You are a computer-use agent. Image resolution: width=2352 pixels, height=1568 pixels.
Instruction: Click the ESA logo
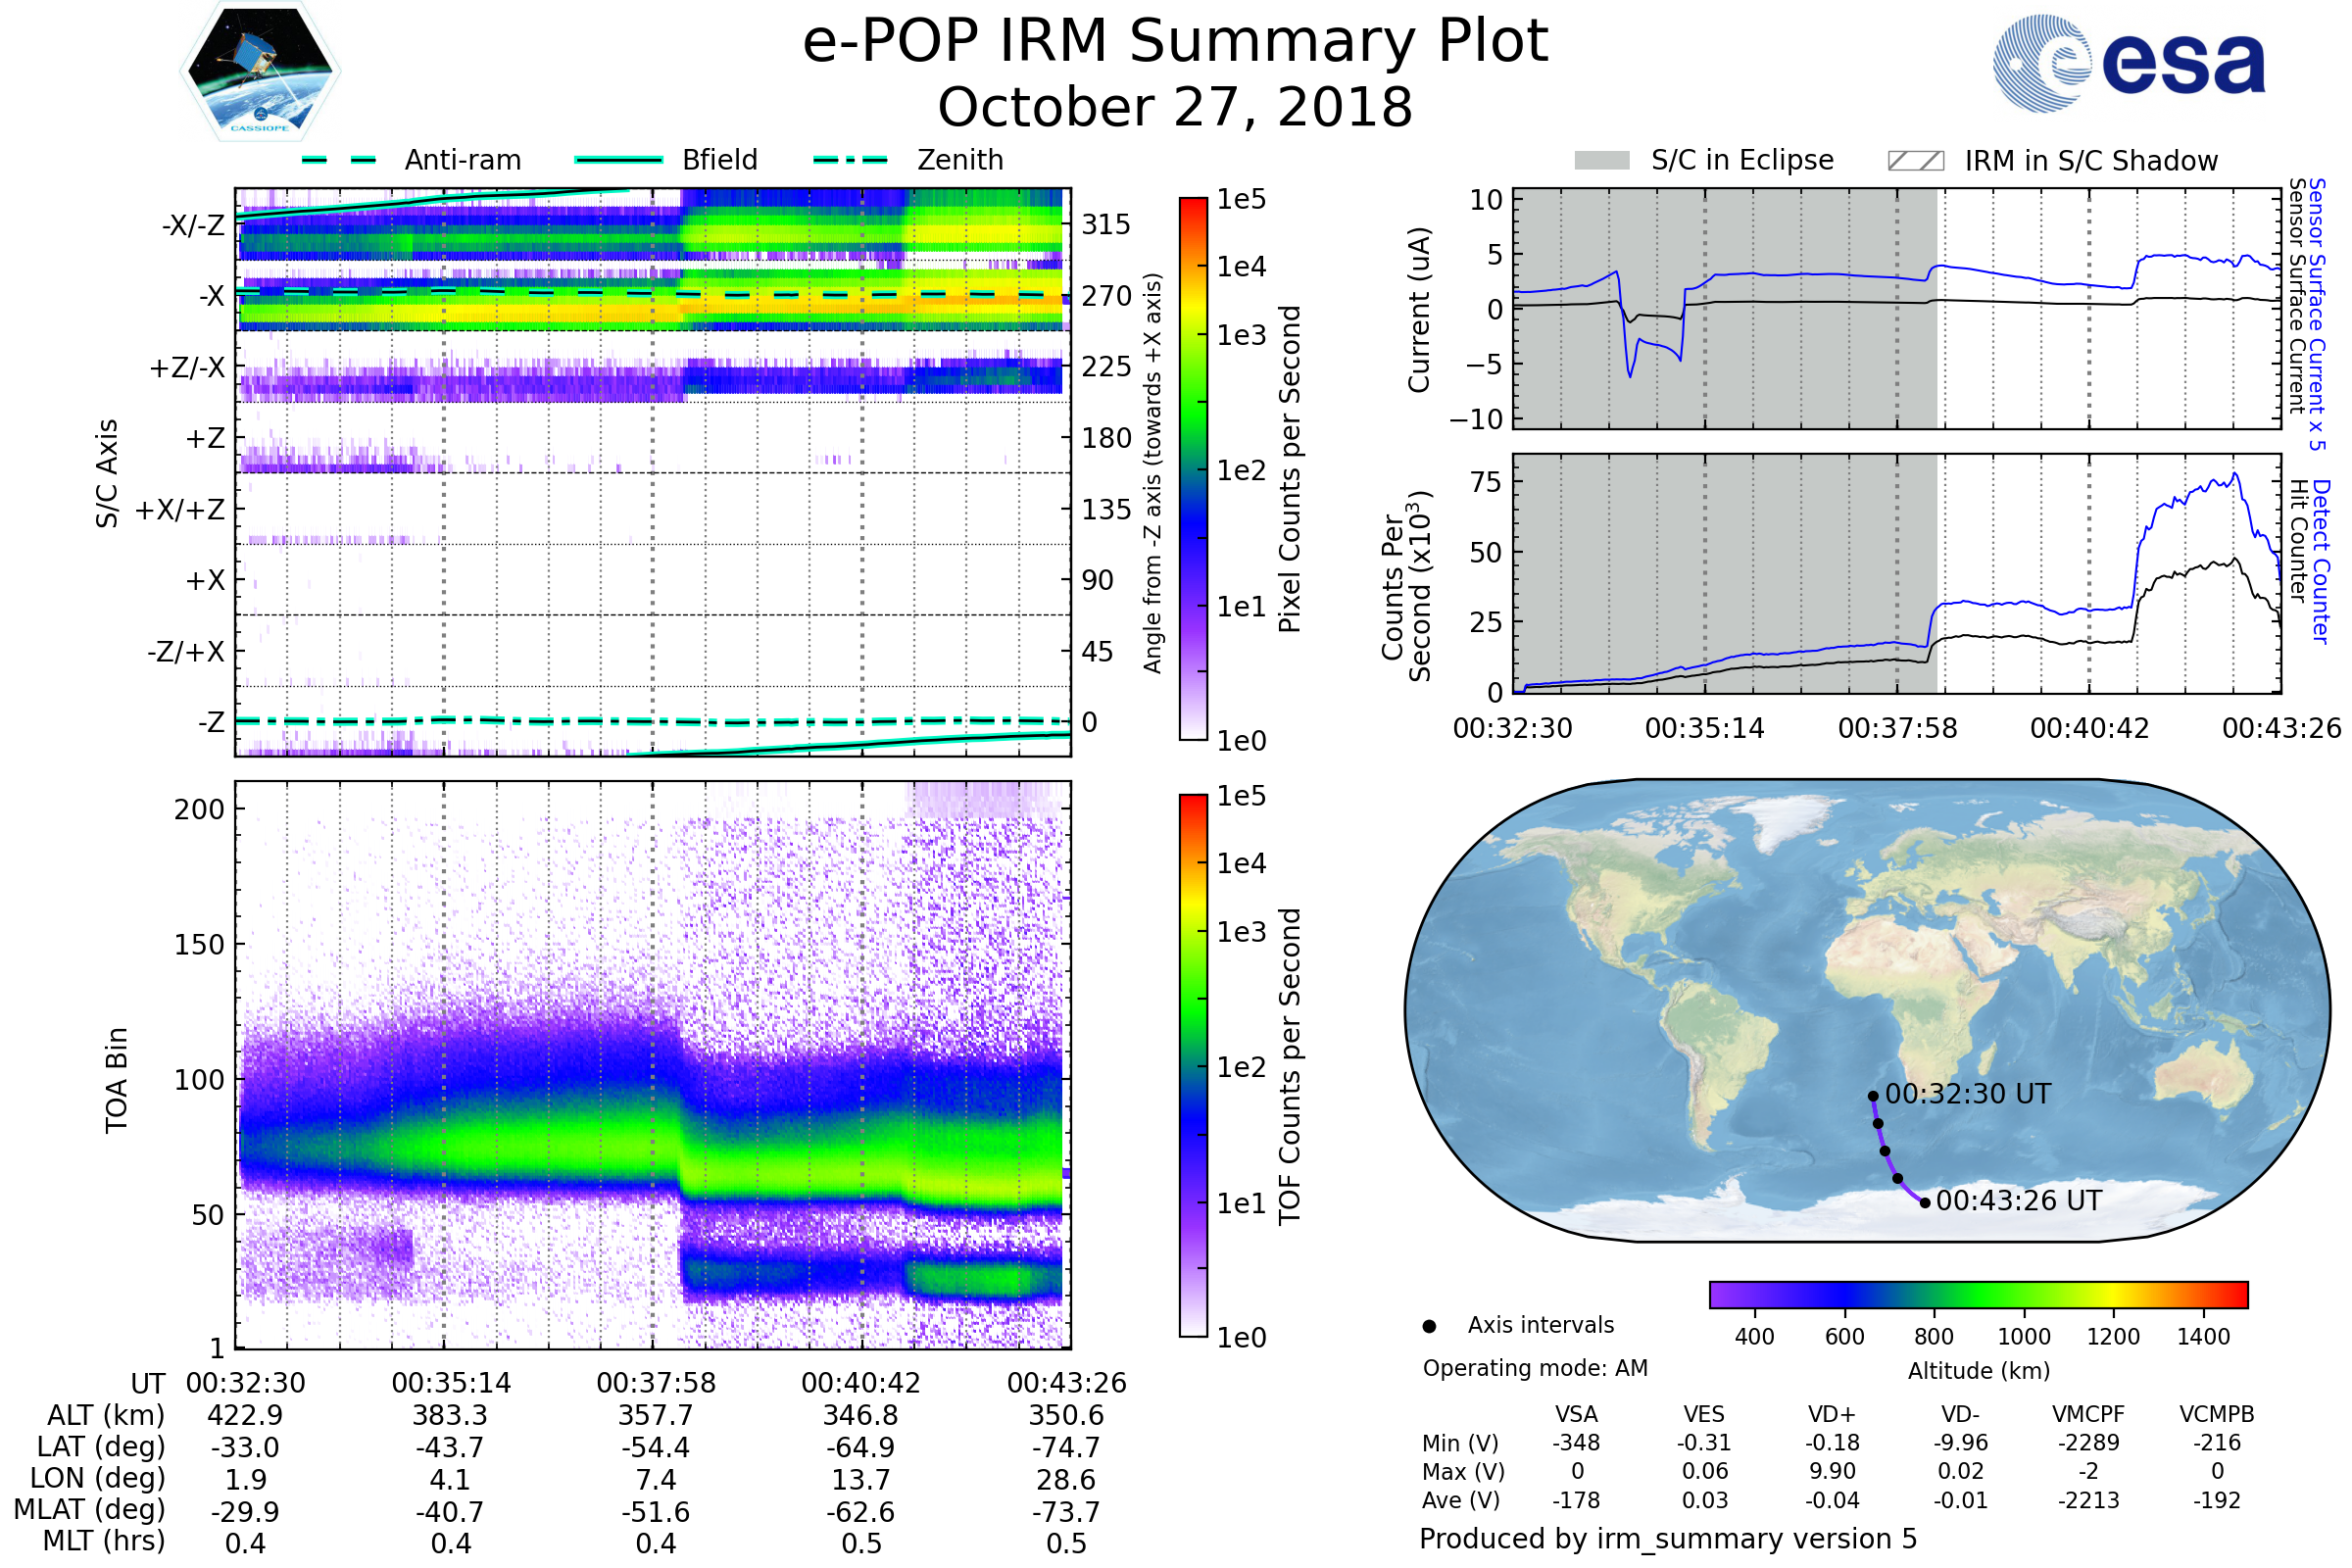[x=2129, y=64]
